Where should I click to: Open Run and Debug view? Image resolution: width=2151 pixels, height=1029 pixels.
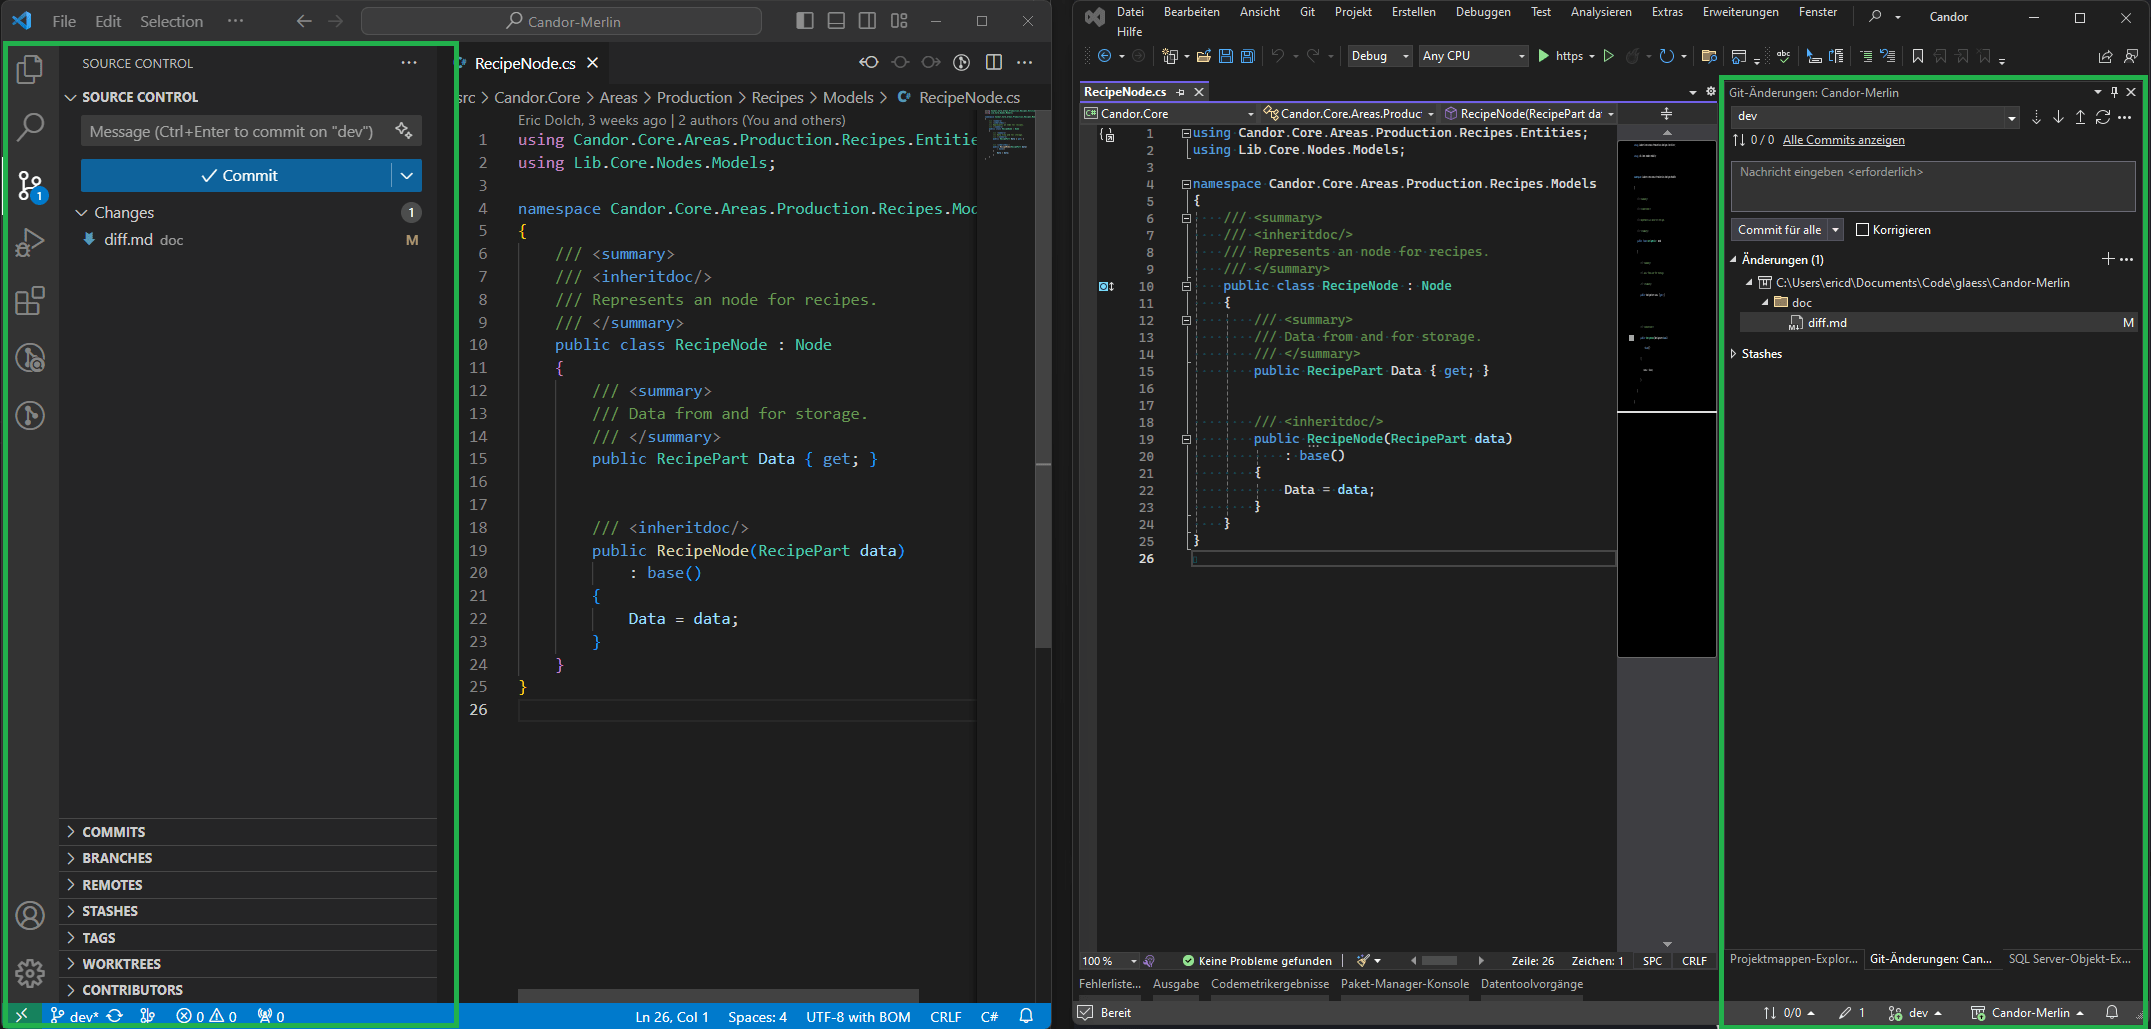30,243
